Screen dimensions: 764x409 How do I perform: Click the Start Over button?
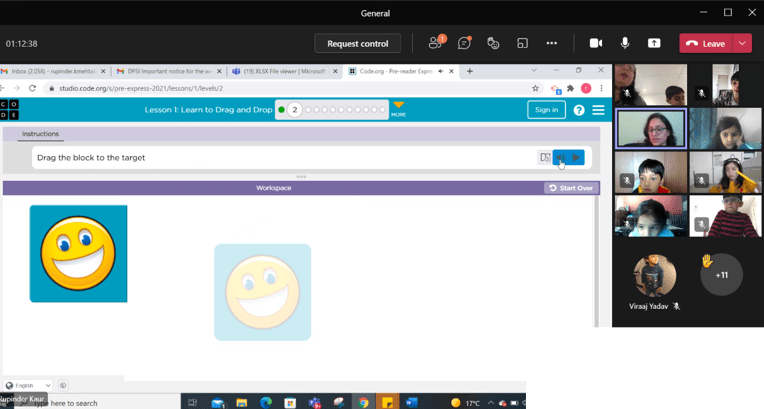tap(571, 188)
